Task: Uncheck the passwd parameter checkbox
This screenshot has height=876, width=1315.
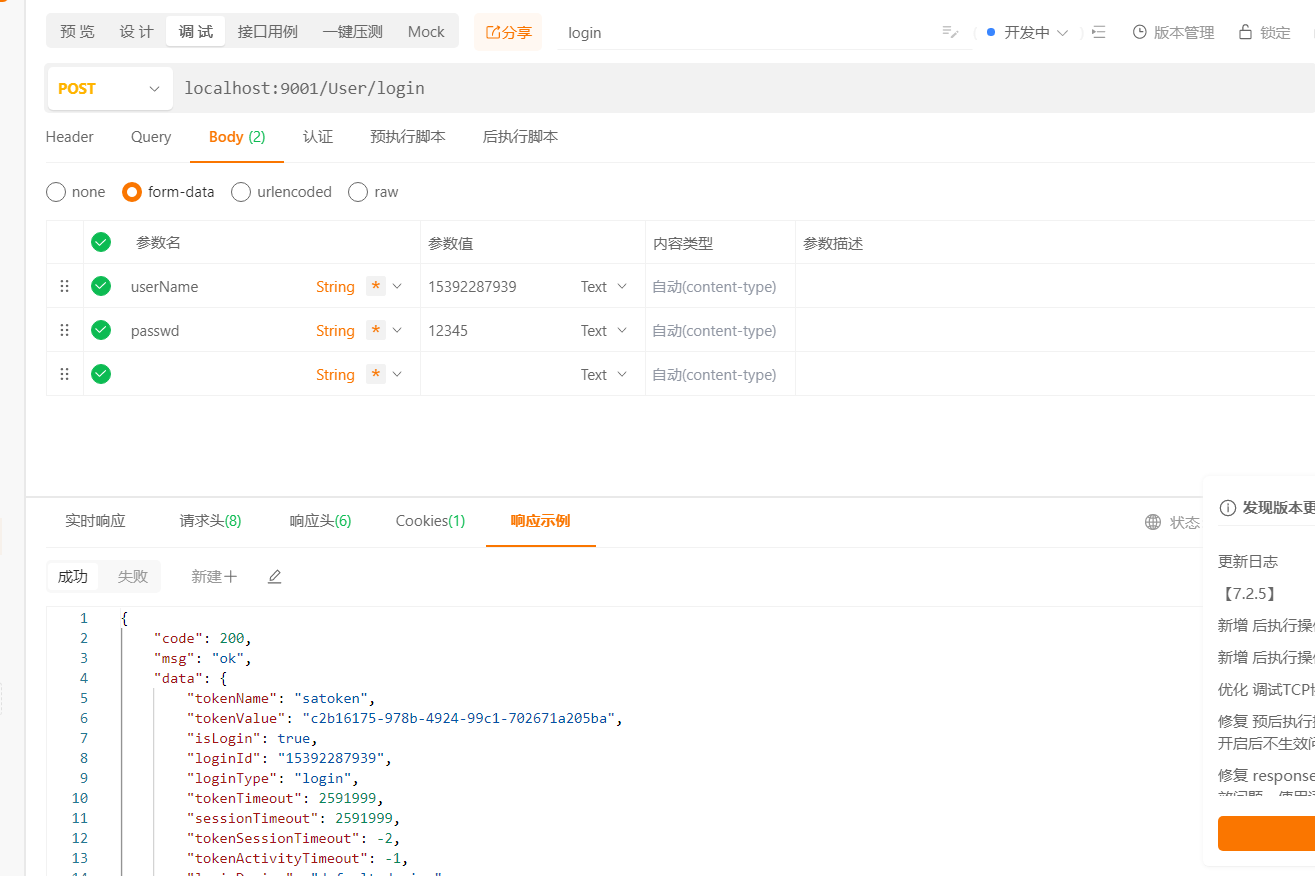Action: click(100, 330)
